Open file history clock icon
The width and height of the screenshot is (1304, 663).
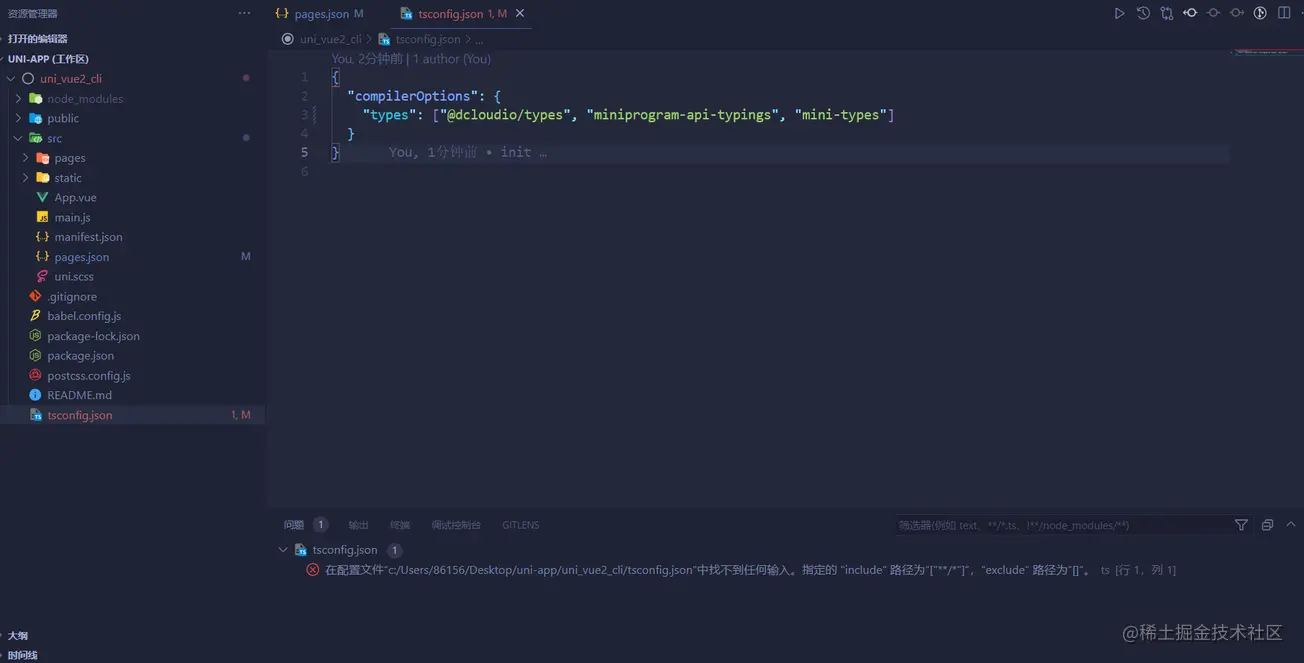(x=1143, y=14)
